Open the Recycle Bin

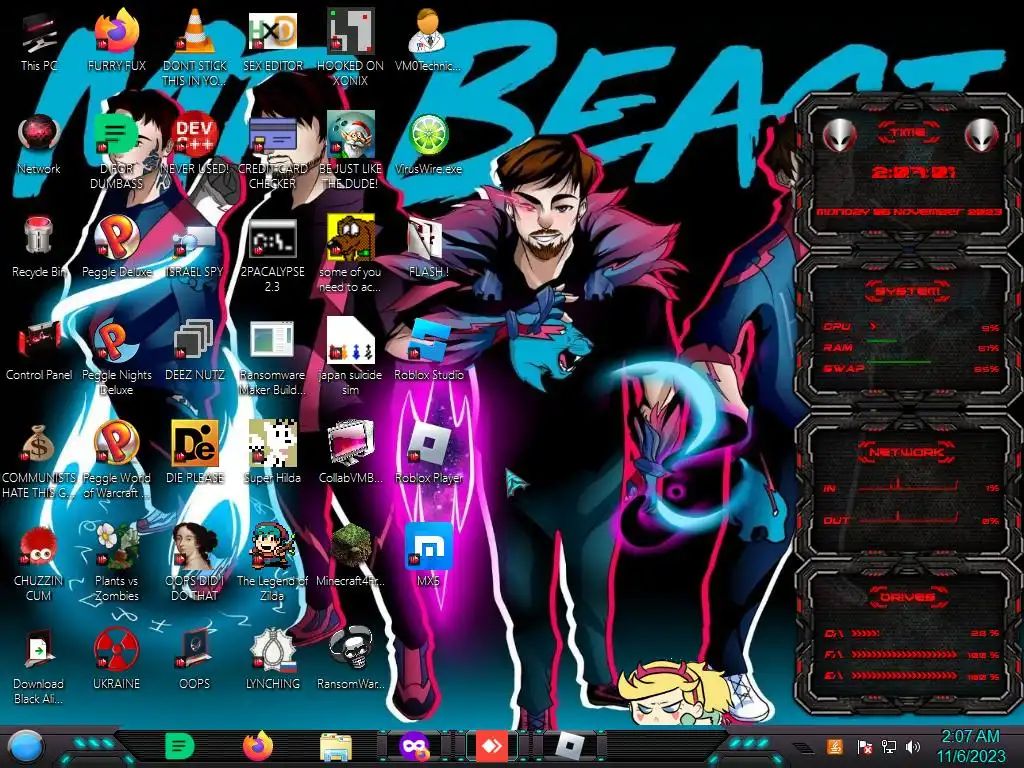pyautogui.click(x=39, y=236)
